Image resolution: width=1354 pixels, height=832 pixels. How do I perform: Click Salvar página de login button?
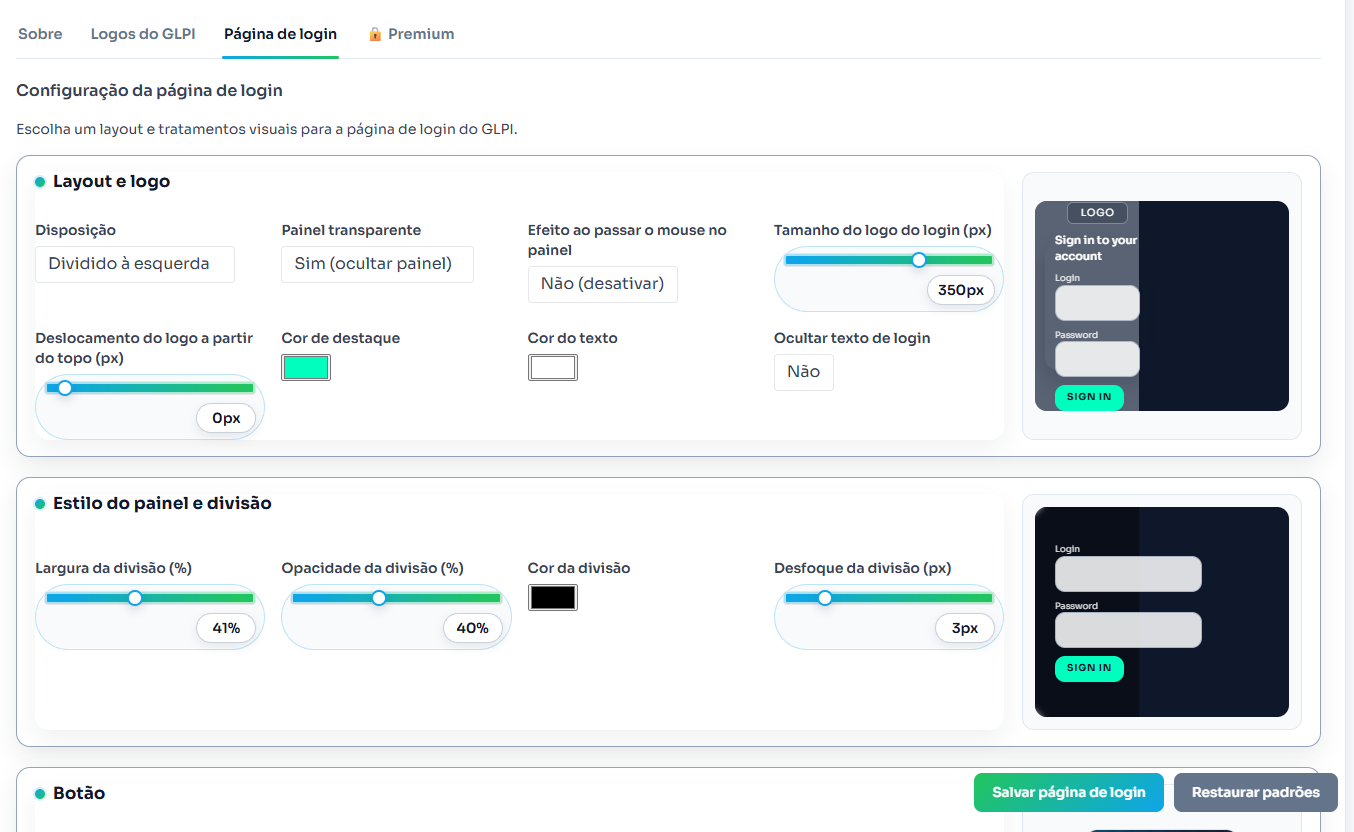tap(1068, 792)
